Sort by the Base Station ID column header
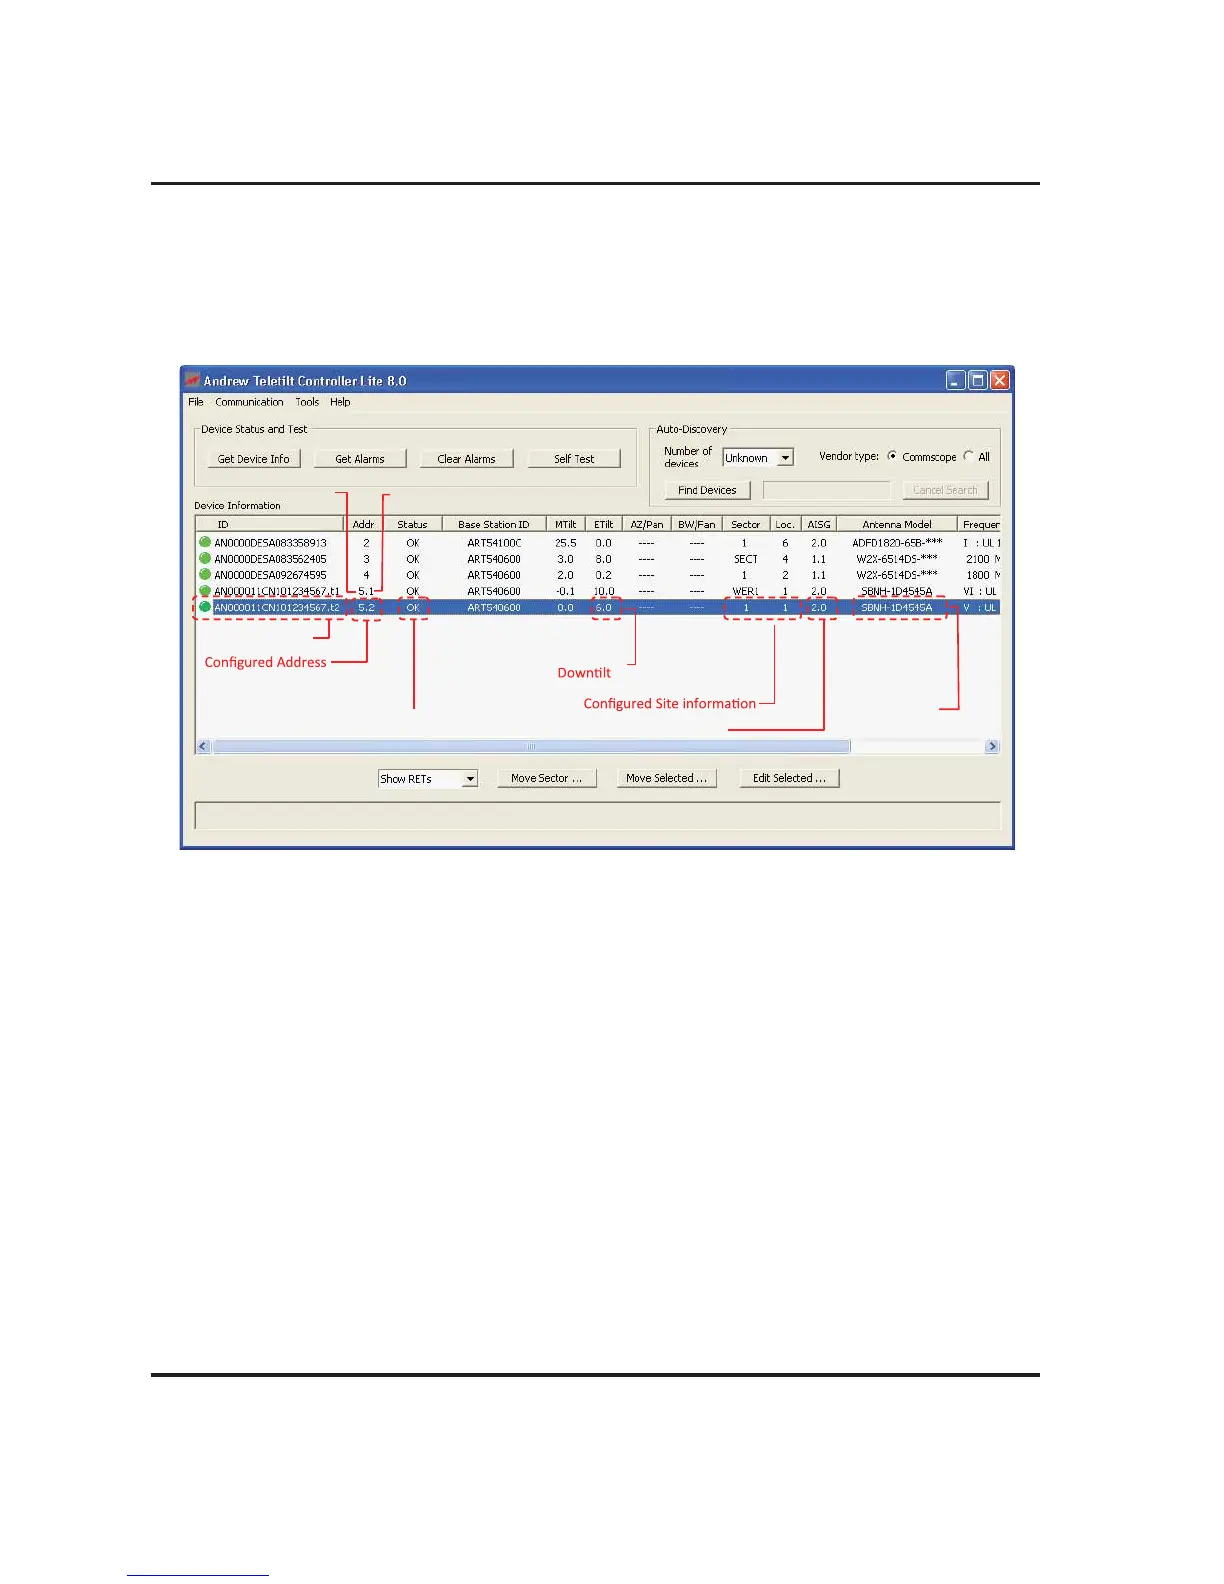The height and width of the screenshot is (1584, 1224). tap(494, 524)
